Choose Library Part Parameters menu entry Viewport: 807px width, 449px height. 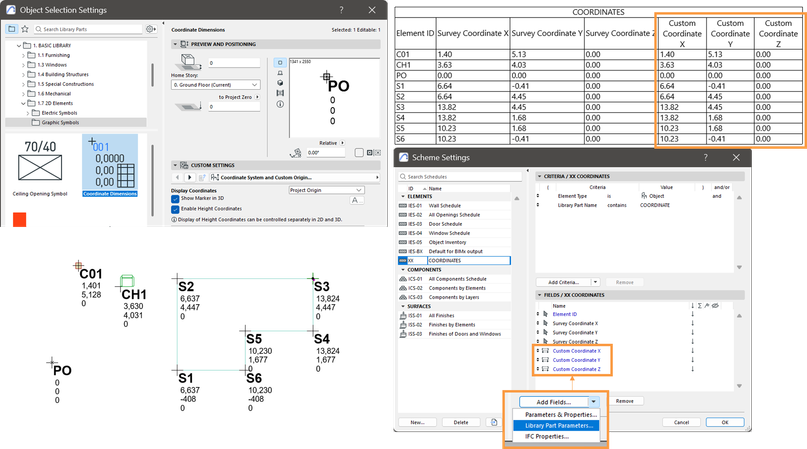pyautogui.click(x=557, y=425)
